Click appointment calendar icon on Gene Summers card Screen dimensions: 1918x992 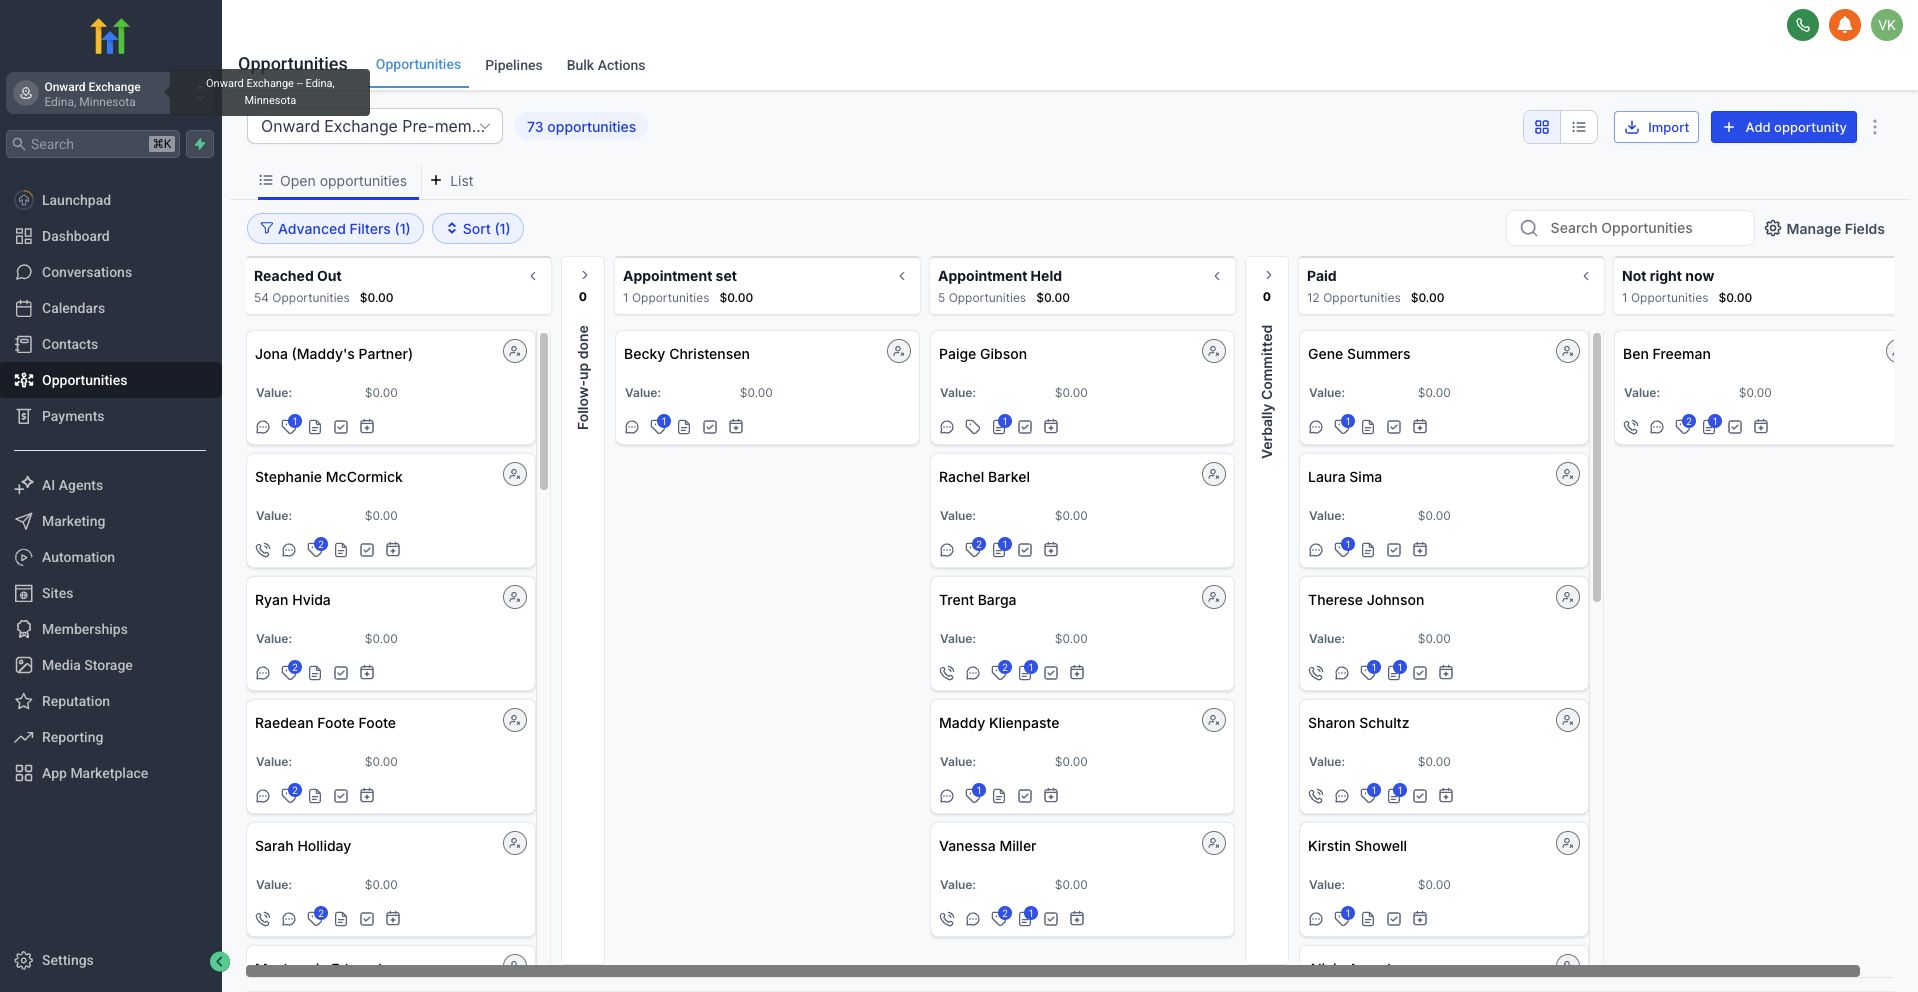[1420, 427]
